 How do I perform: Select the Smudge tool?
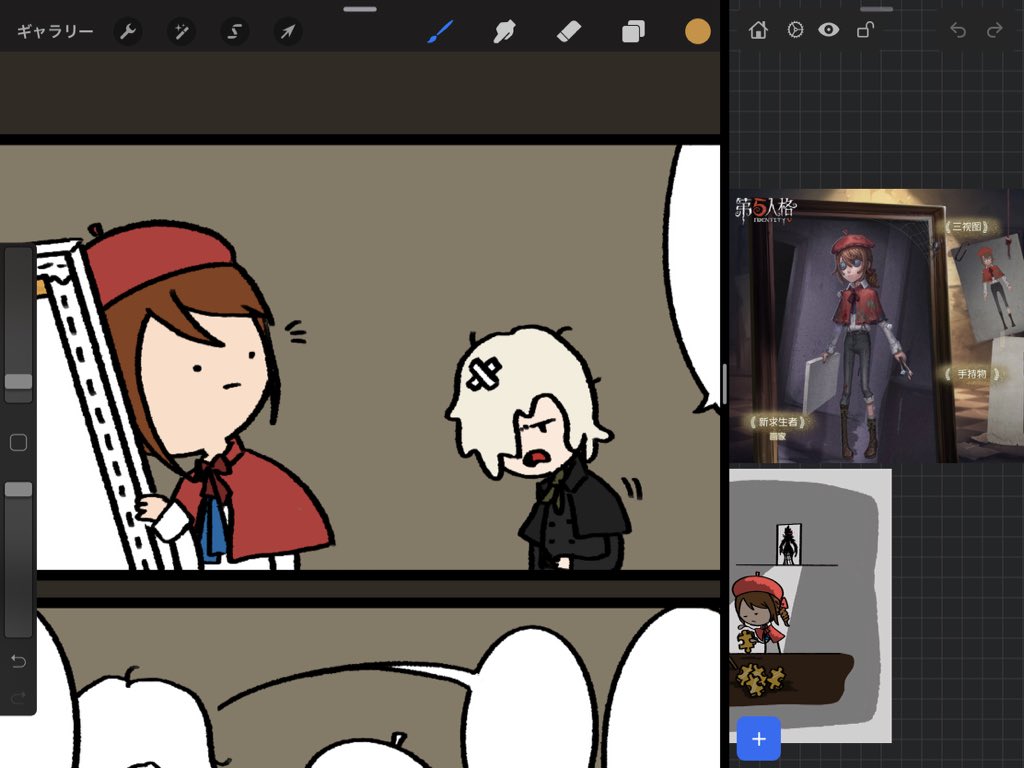[504, 31]
